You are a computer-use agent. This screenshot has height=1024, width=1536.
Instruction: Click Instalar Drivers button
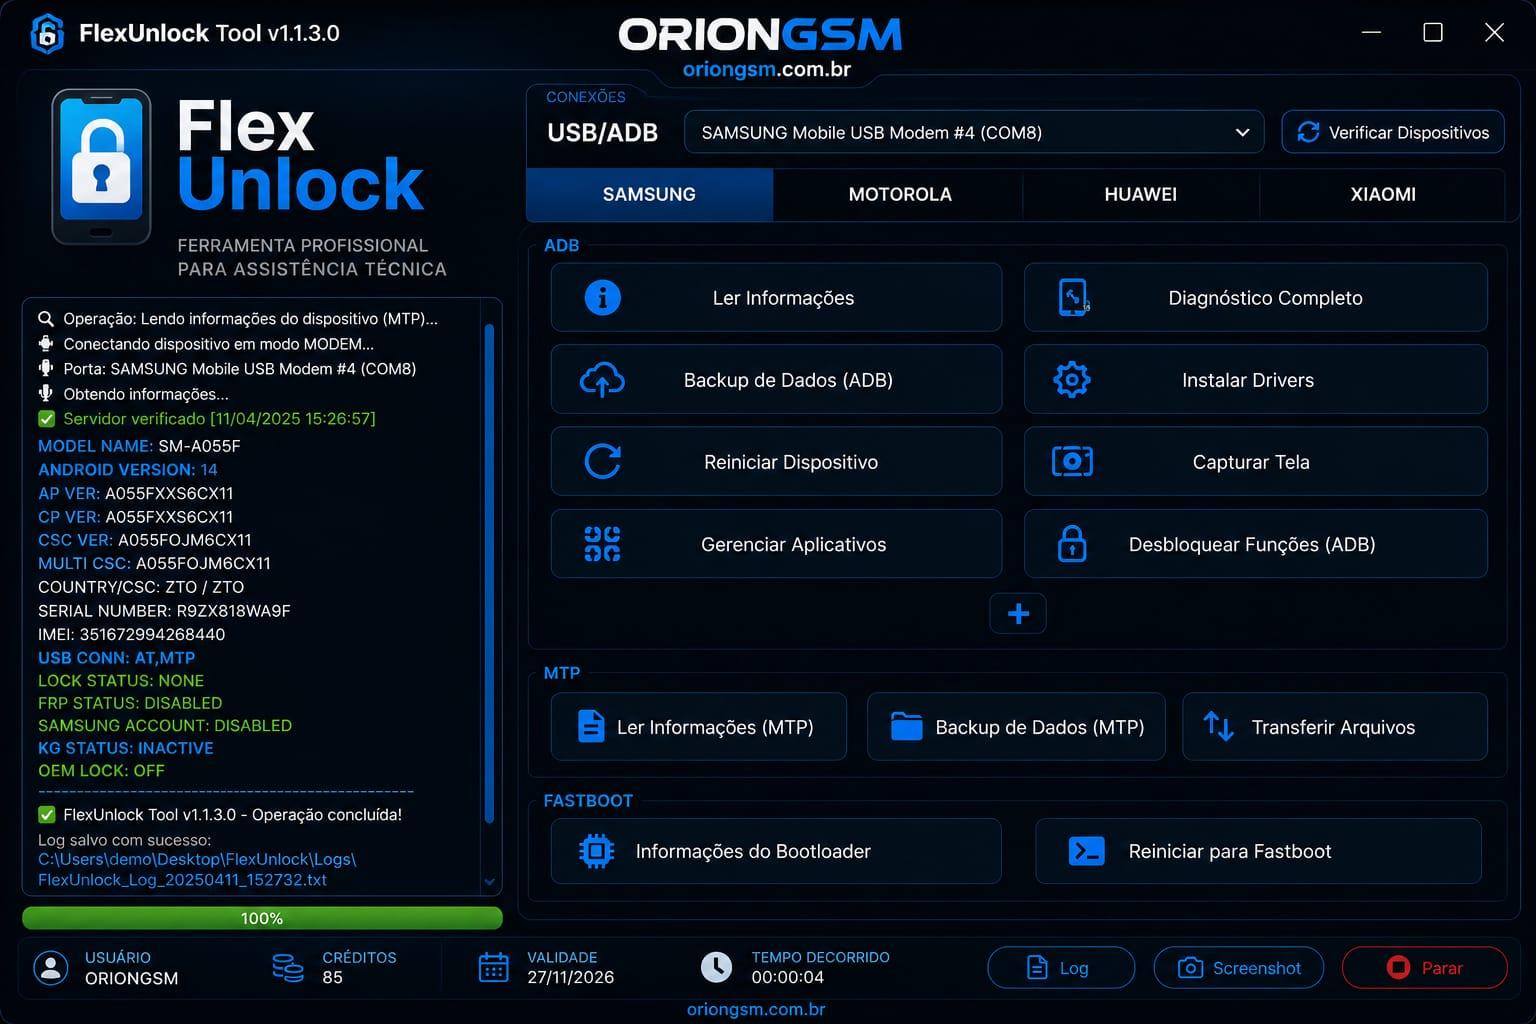click(1255, 380)
